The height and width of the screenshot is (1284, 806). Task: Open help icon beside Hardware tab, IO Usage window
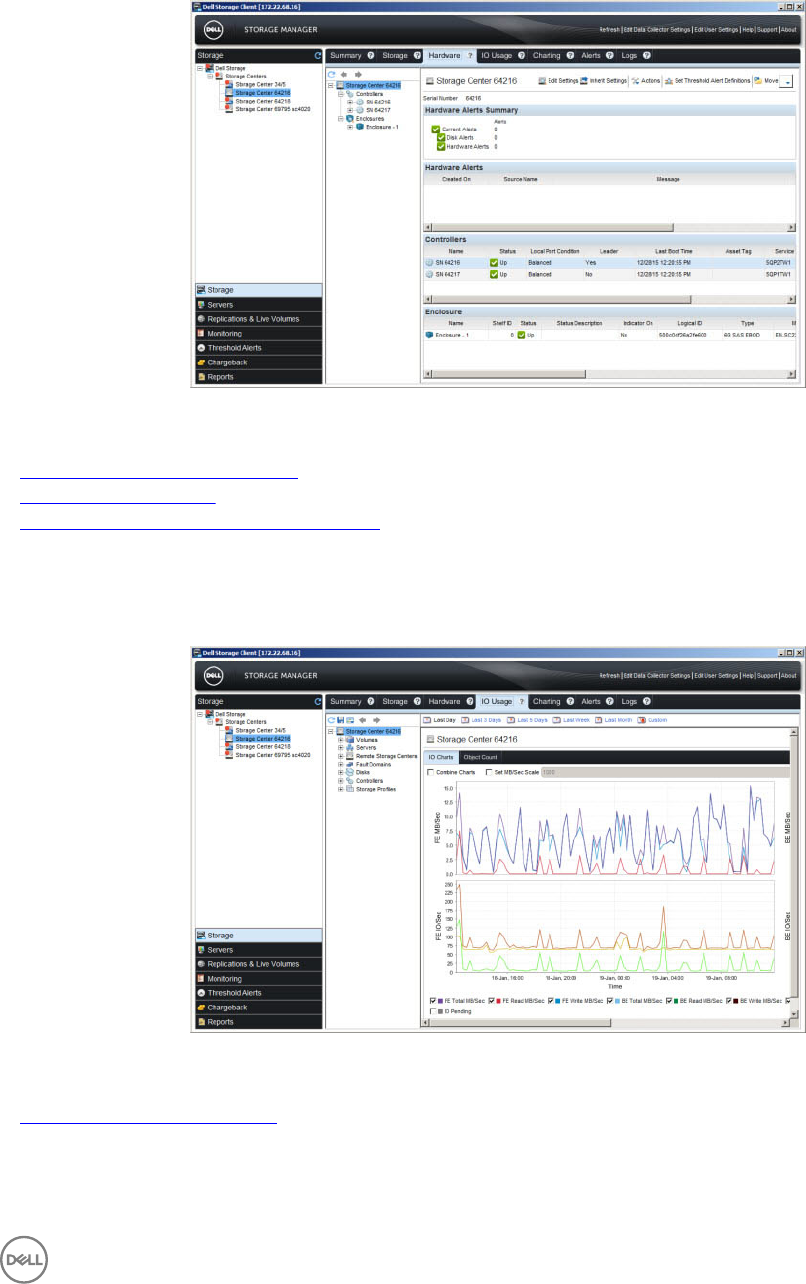(469, 701)
